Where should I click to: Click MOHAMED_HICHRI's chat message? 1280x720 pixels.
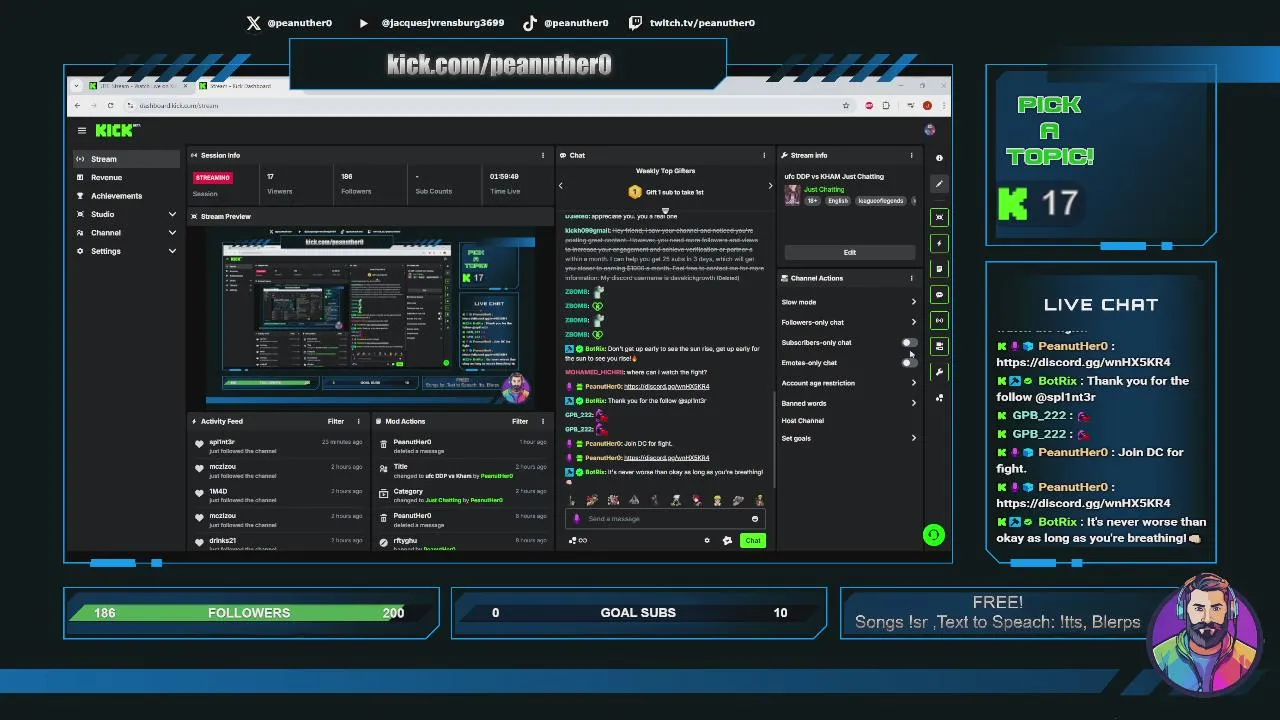coord(636,372)
